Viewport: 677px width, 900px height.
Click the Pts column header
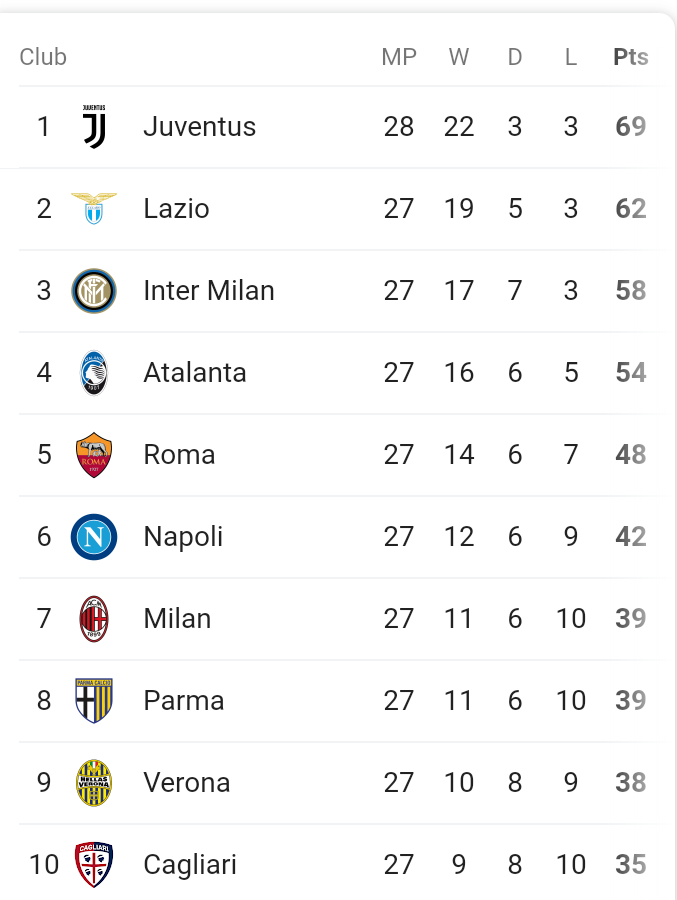pos(630,57)
